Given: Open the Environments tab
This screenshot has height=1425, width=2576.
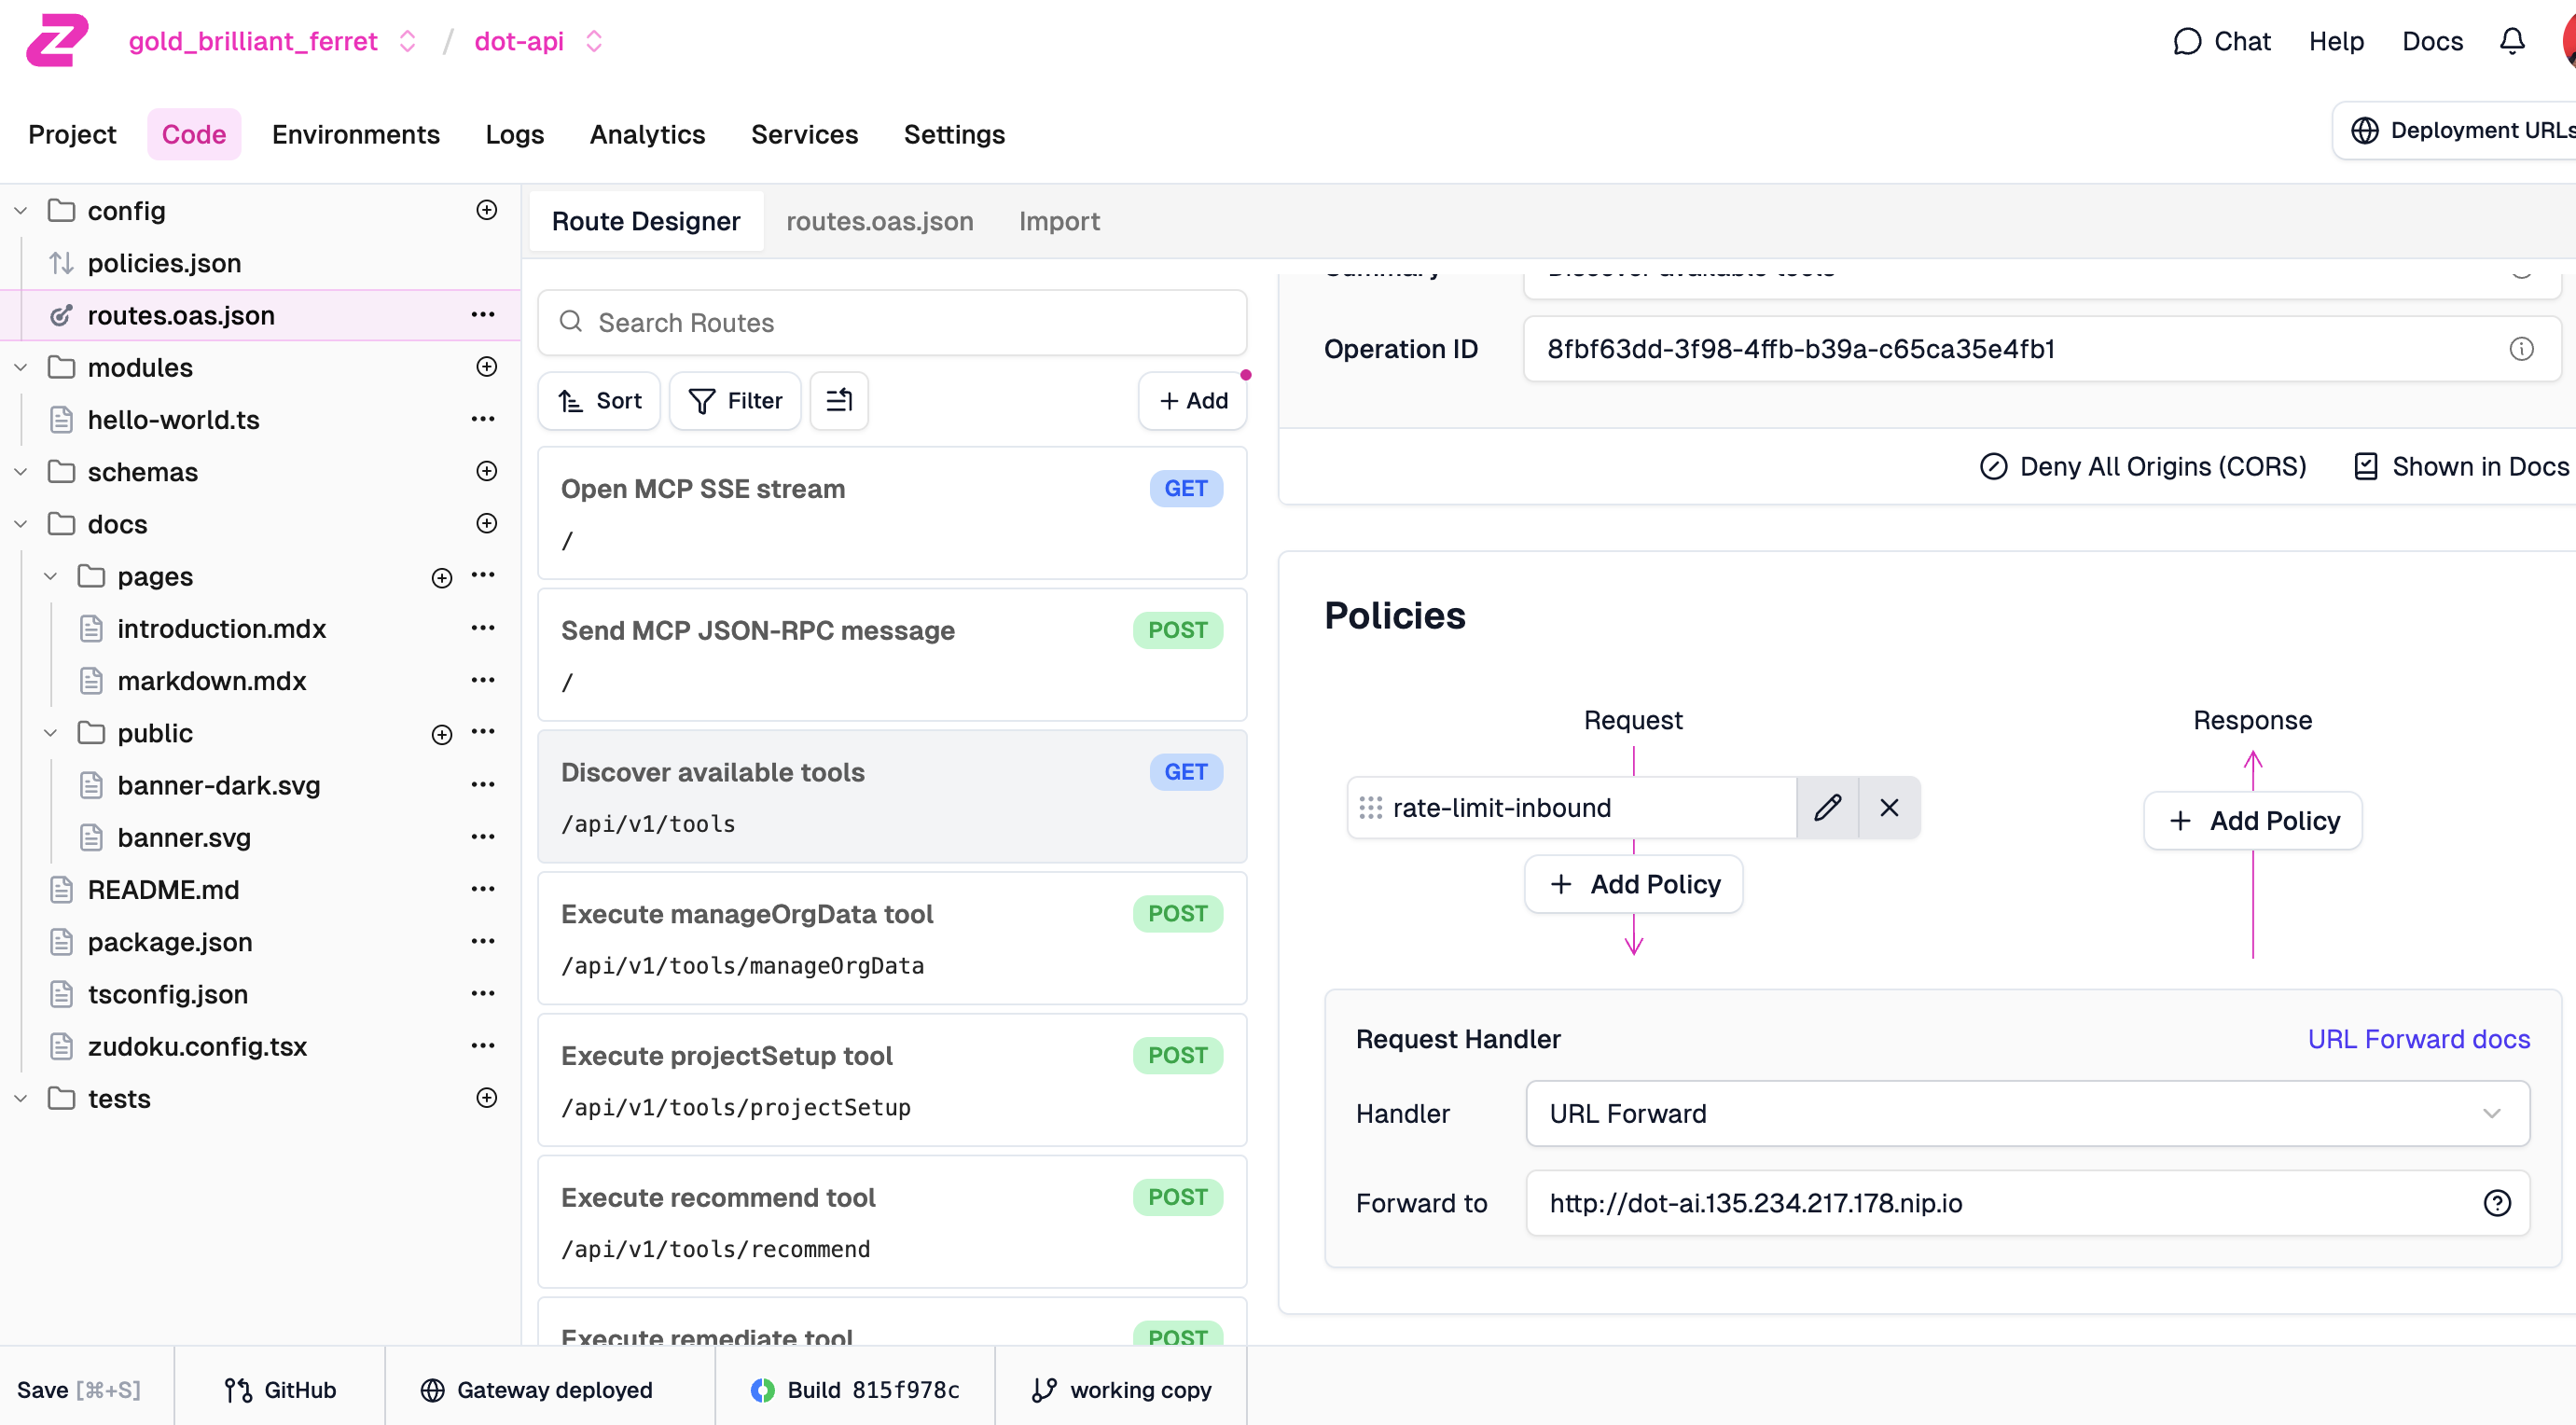Looking at the screenshot, I should [x=355, y=134].
